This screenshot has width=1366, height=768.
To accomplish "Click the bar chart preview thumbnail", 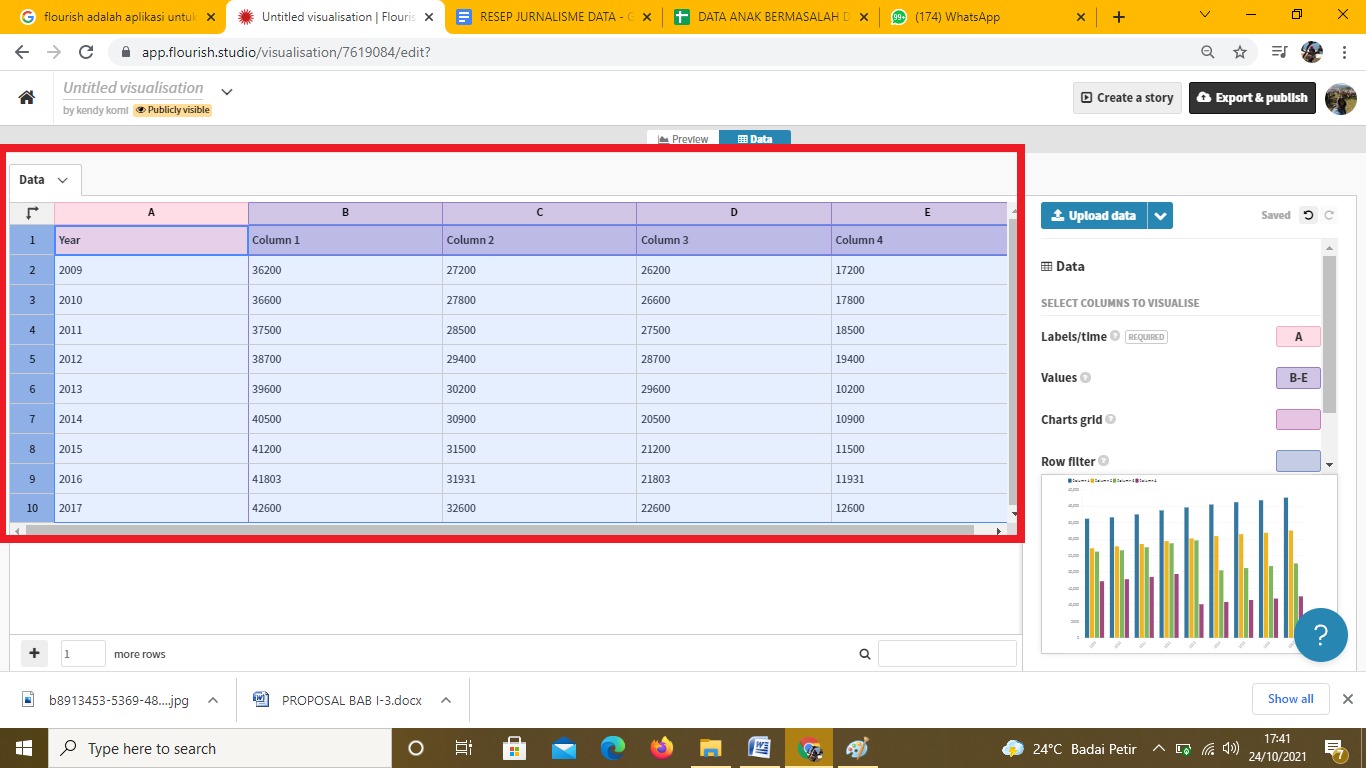I will 1188,563.
